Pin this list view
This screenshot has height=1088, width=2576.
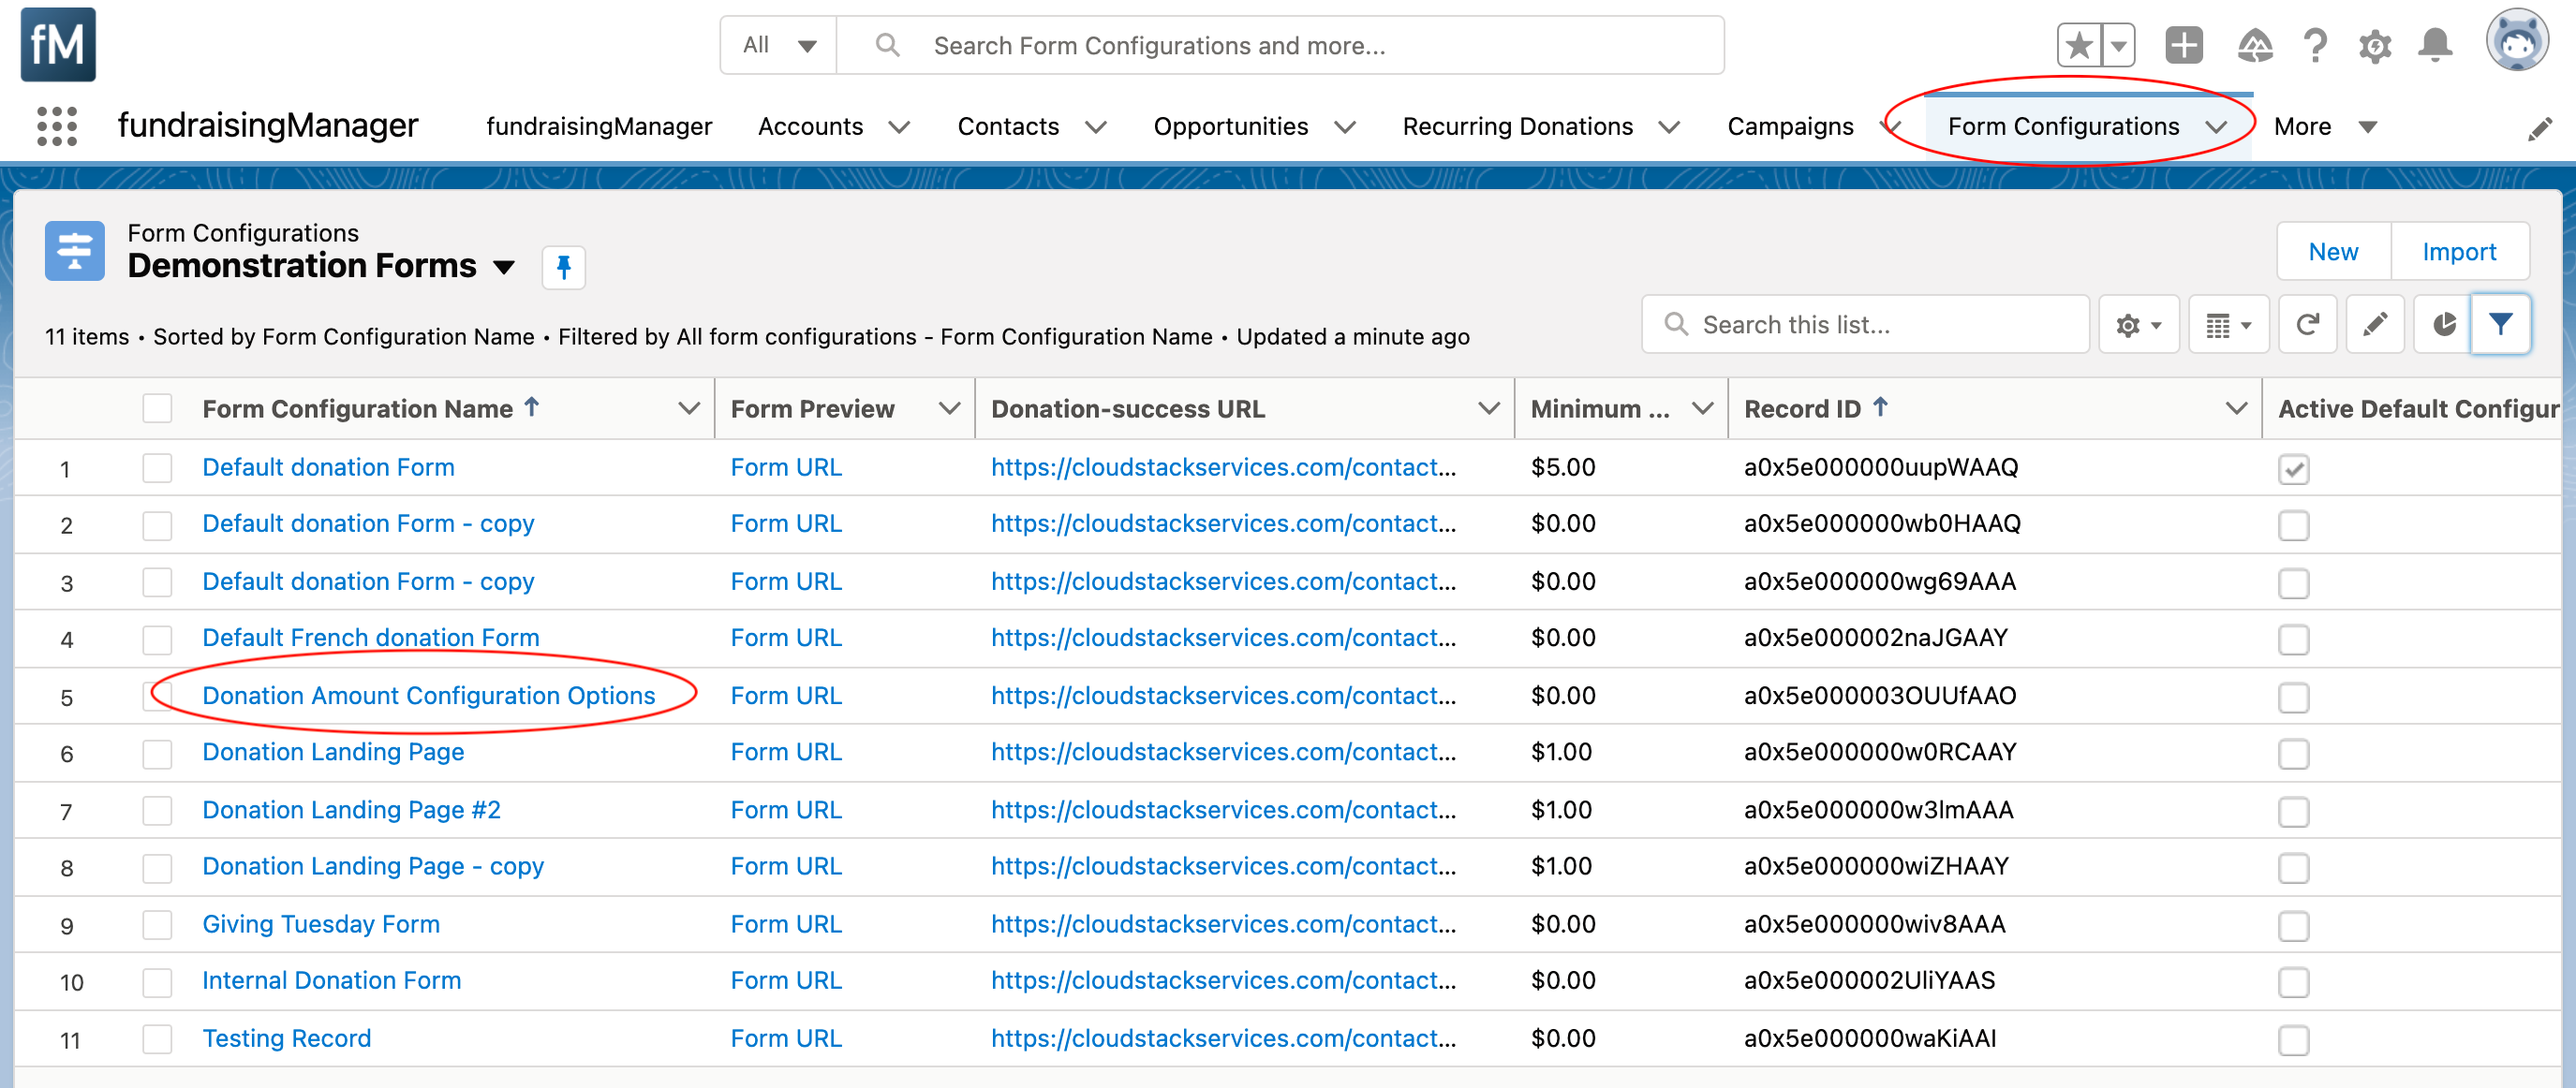click(x=563, y=267)
